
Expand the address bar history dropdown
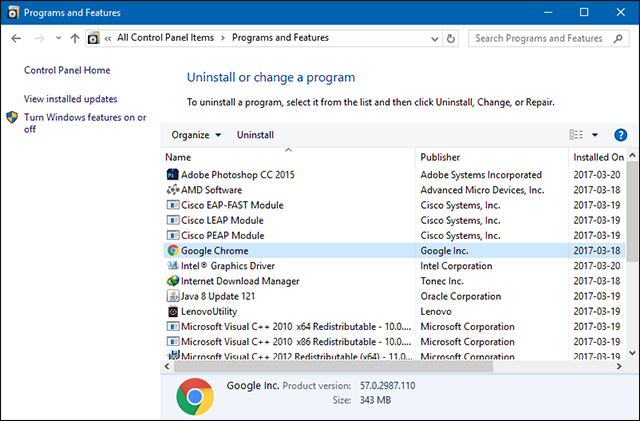point(435,39)
